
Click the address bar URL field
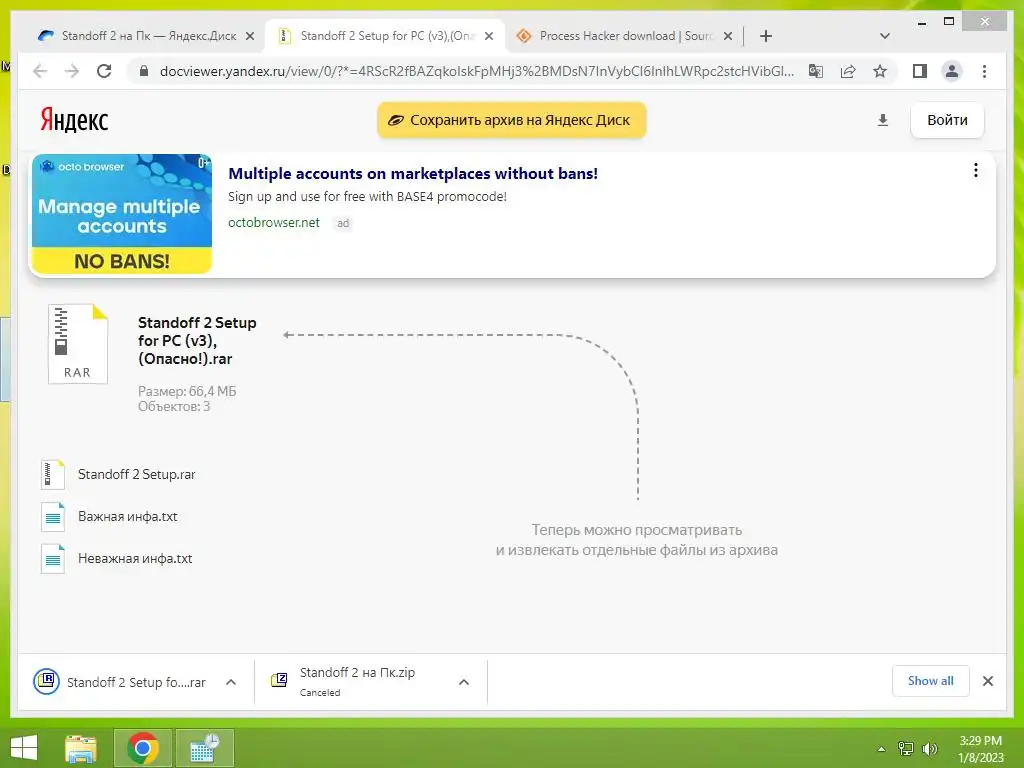(x=477, y=71)
